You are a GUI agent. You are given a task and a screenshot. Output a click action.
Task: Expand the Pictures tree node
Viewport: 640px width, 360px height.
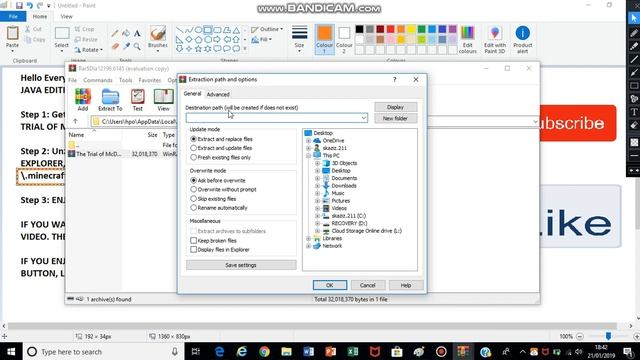(x=317, y=201)
